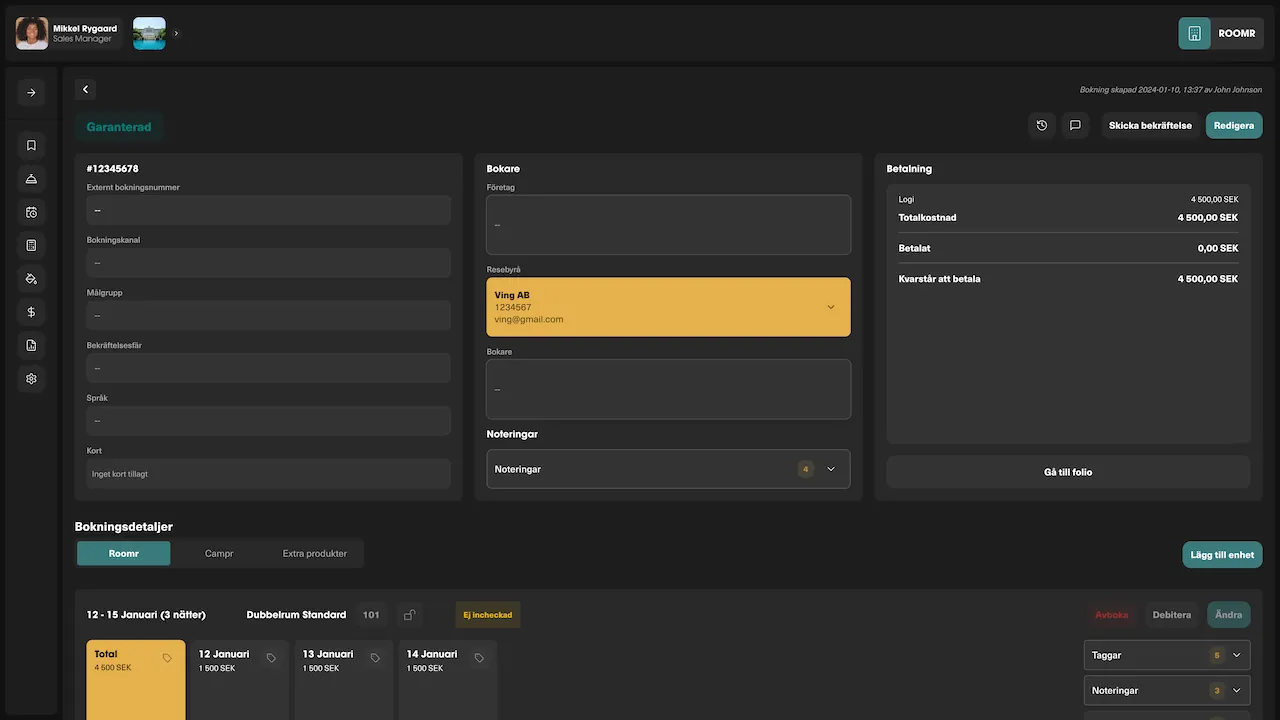
Task: Go back using the left arrow
Action: click(x=86, y=90)
